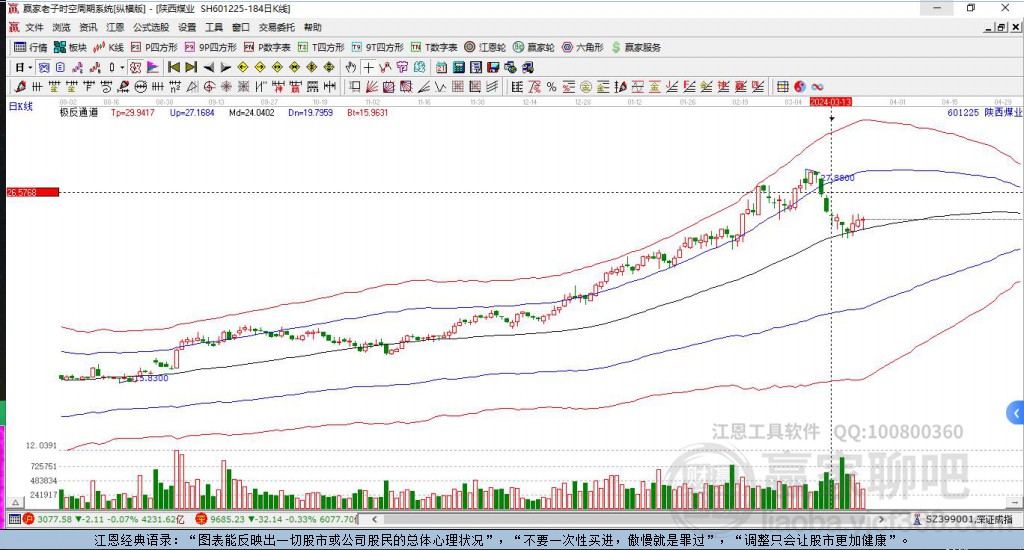Click the horizontal scrollbar right arrow
1024x550 pixels.
tap(881, 519)
